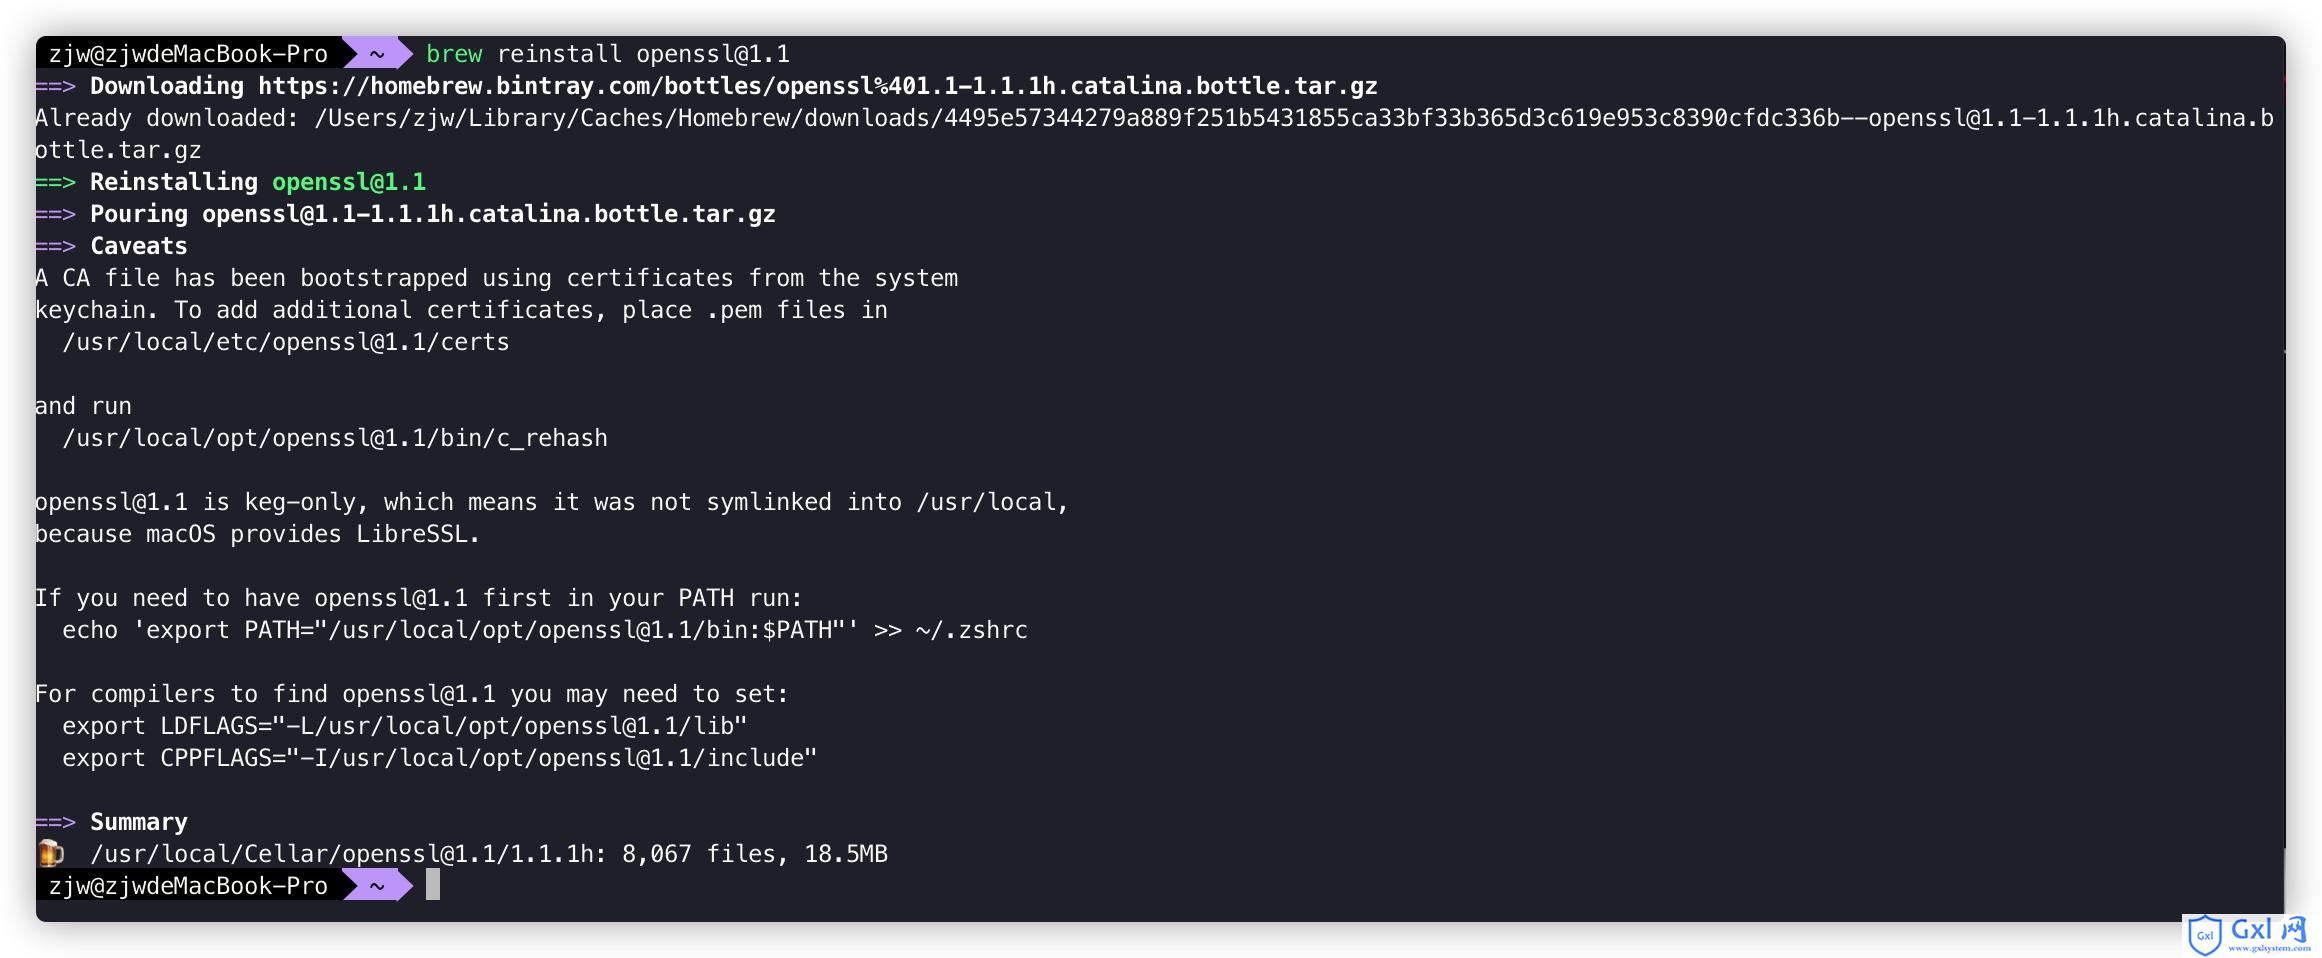This screenshot has height=958, width=2322.
Task: Click the echo export PATH command line
Action: (x=545, y=630)
